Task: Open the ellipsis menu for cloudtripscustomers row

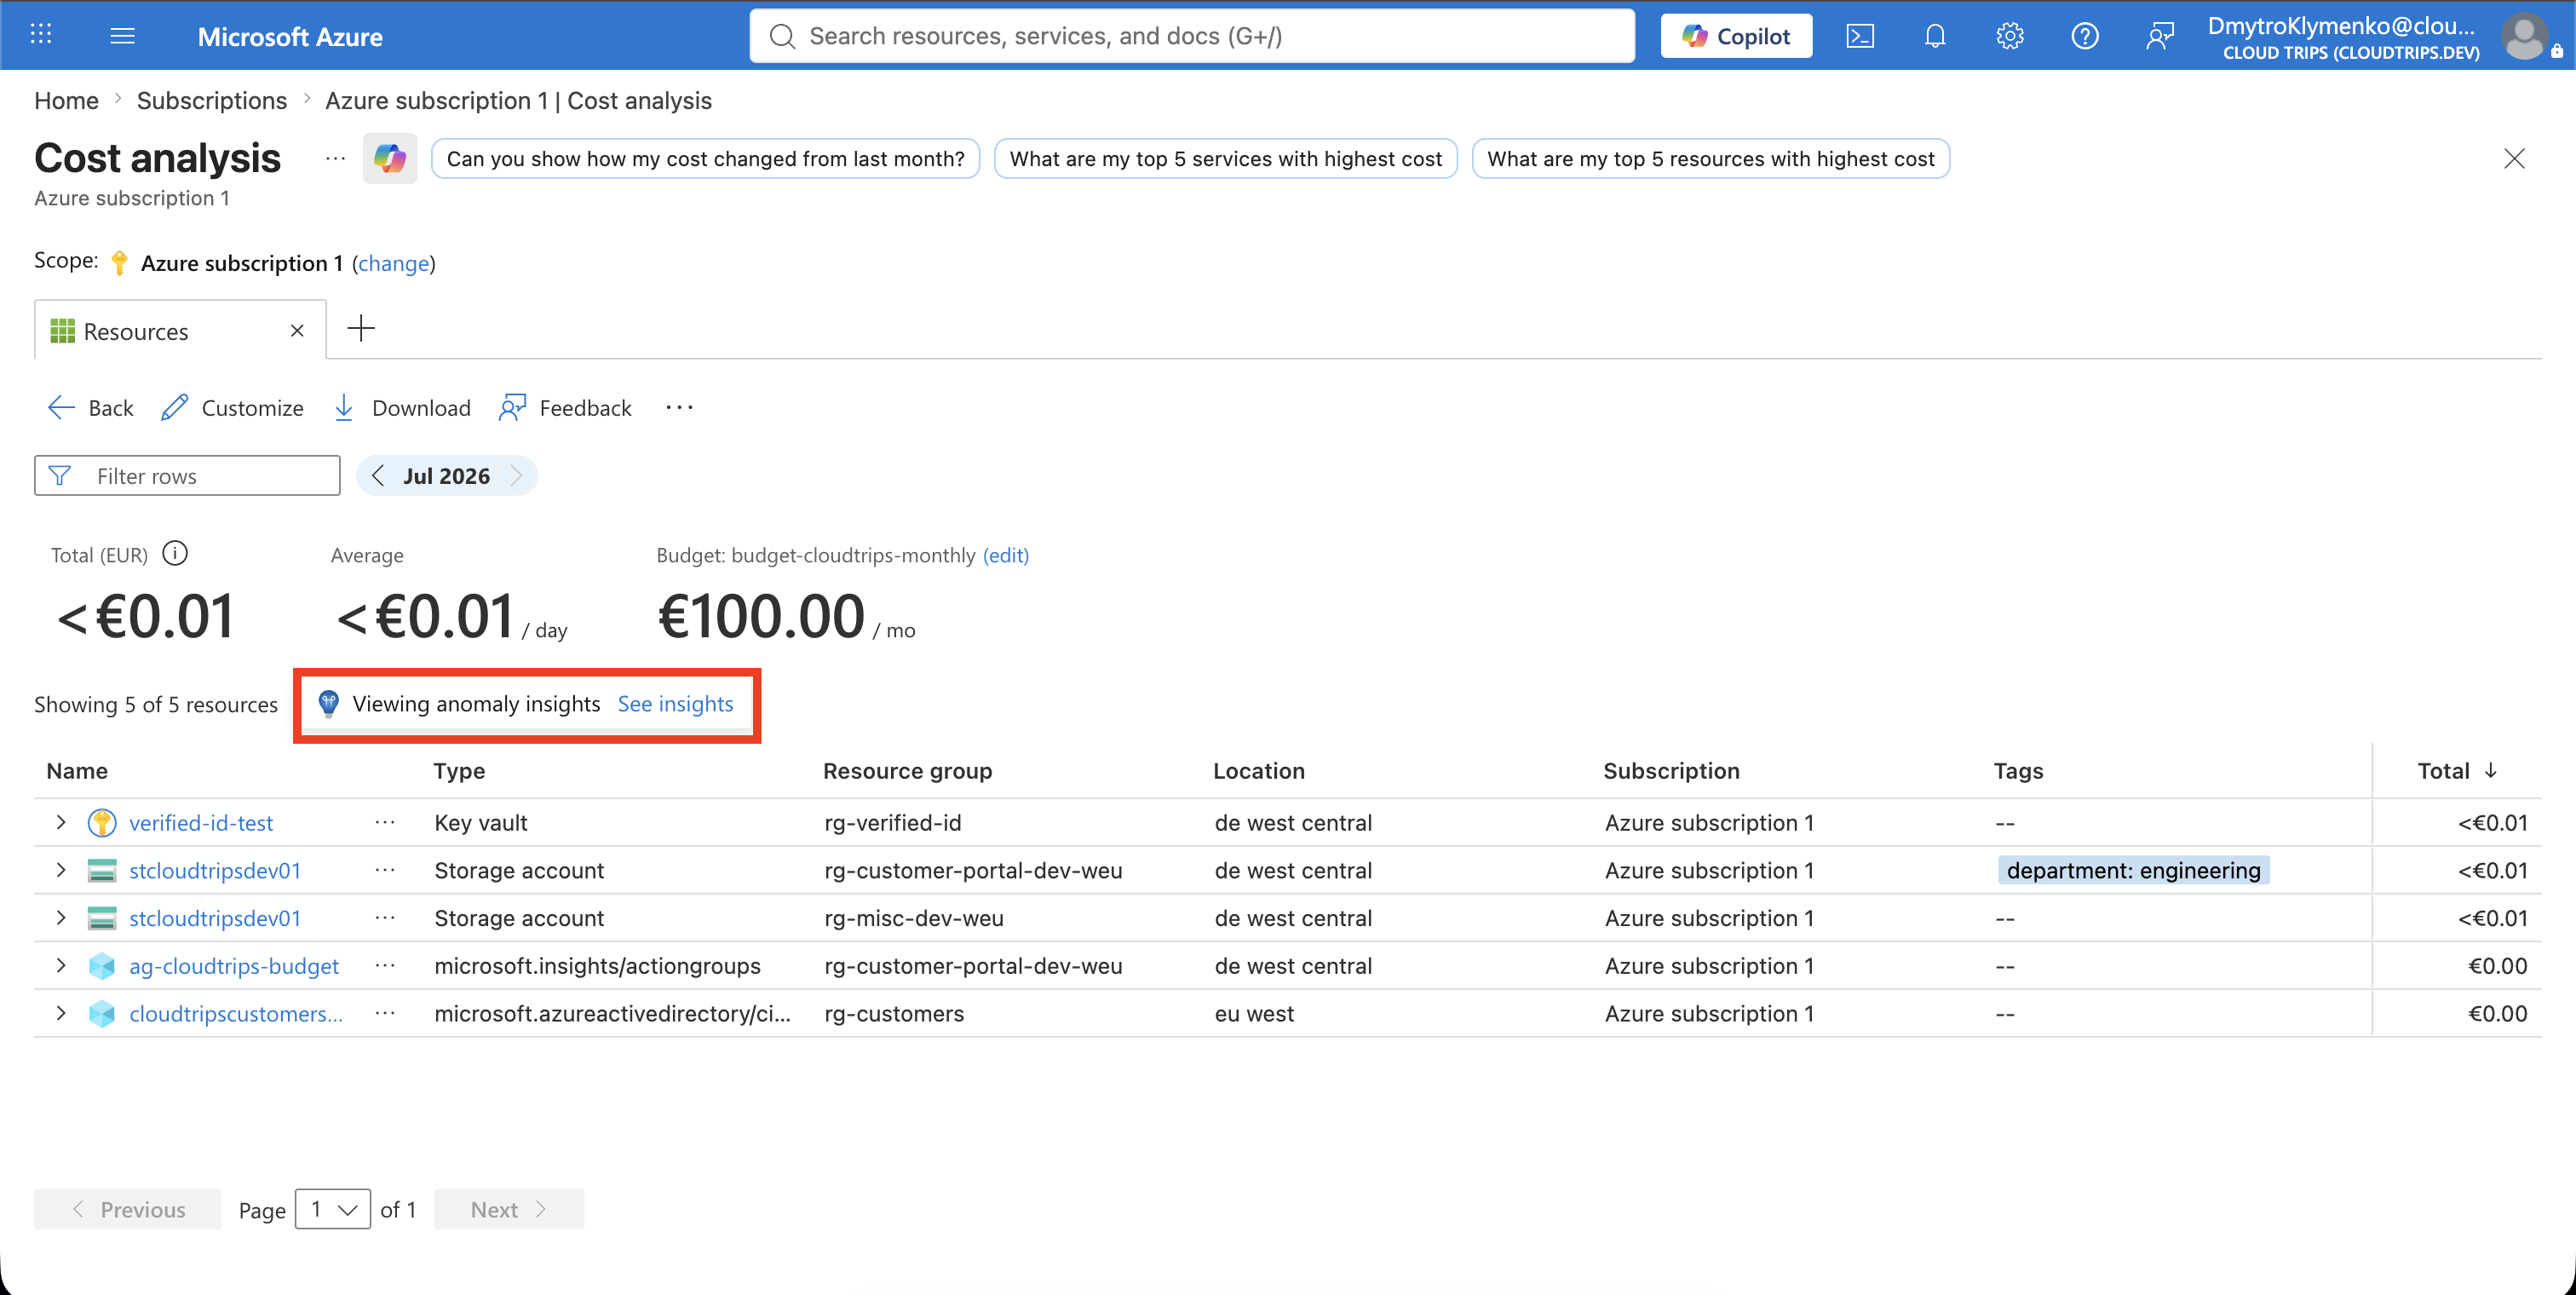Action: (x=385, y=1013)
